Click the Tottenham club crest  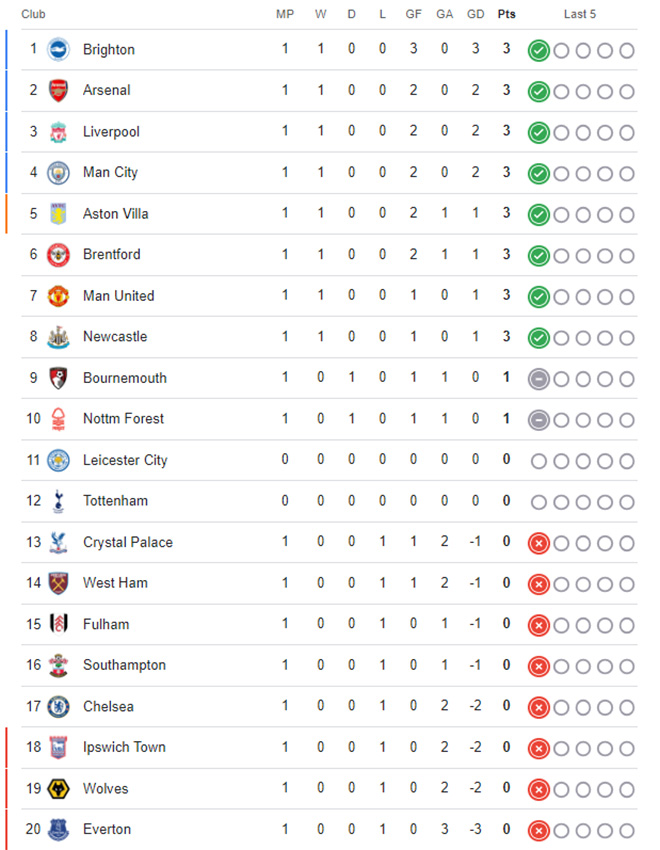coord(58,501)
